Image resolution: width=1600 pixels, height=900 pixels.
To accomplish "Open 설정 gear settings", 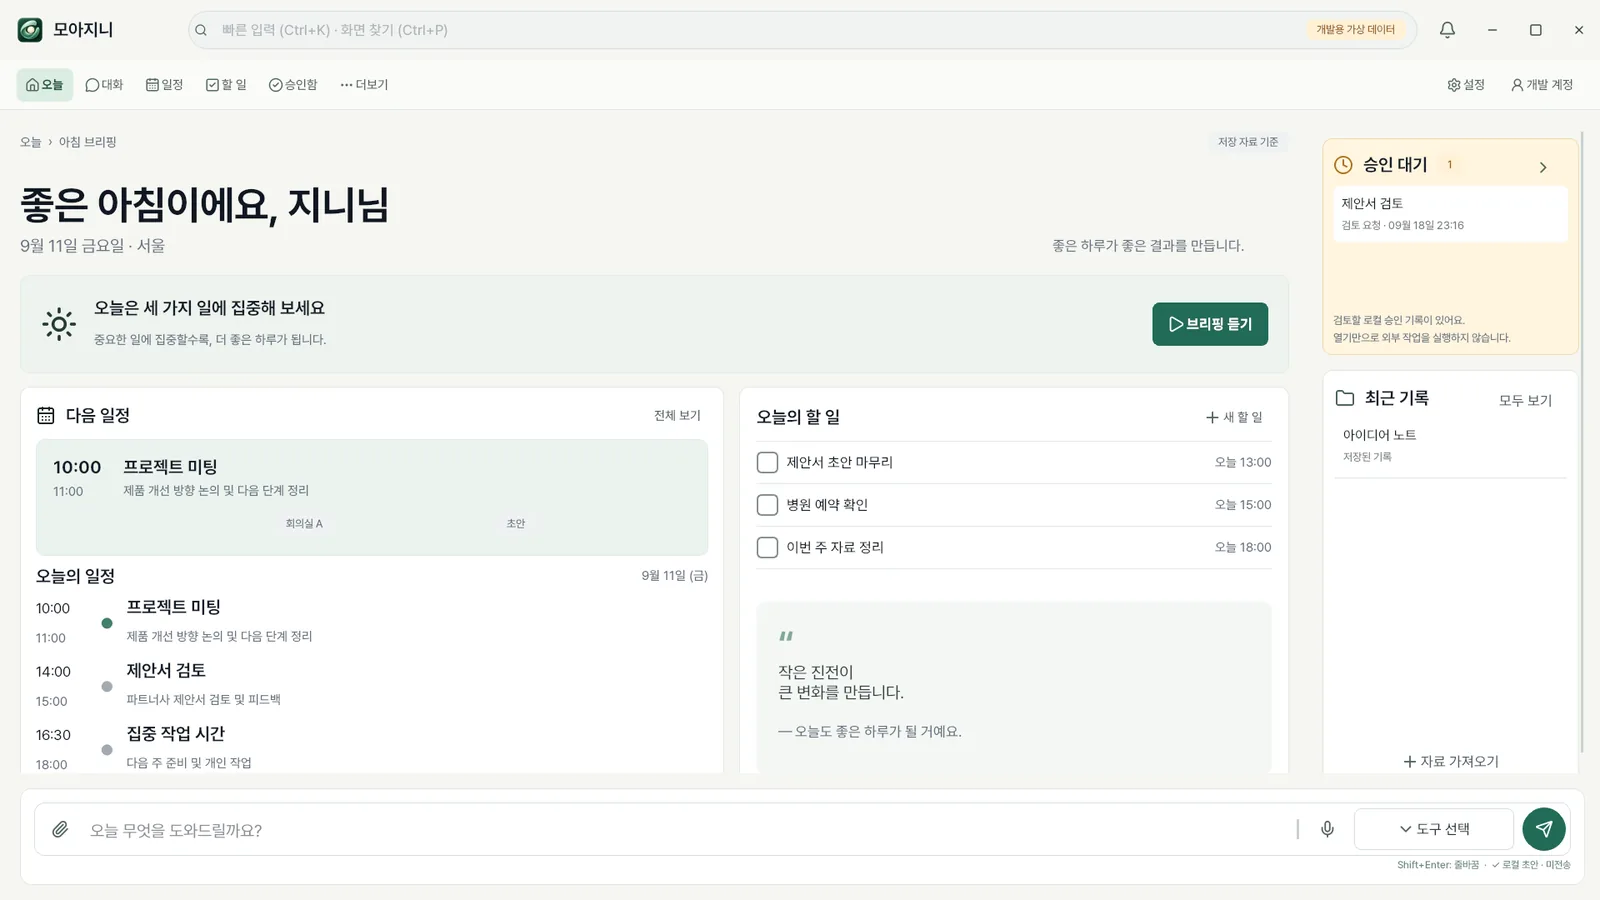I will tap(1466, 85).
